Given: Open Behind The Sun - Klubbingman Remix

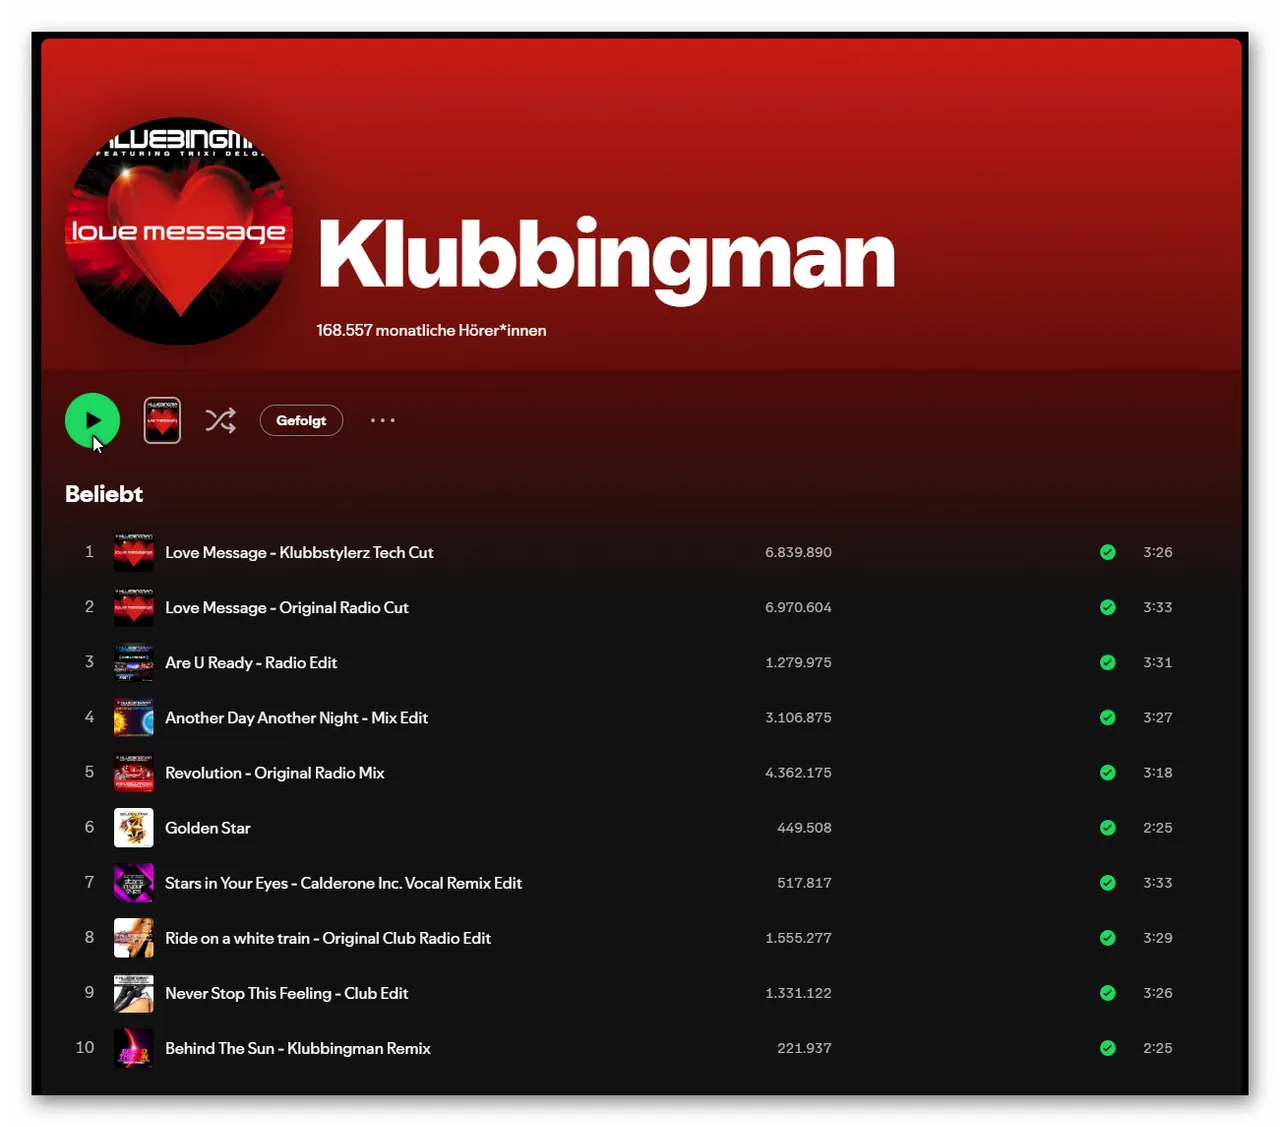Looking at the screenshot, I should tap(298, 1047).
